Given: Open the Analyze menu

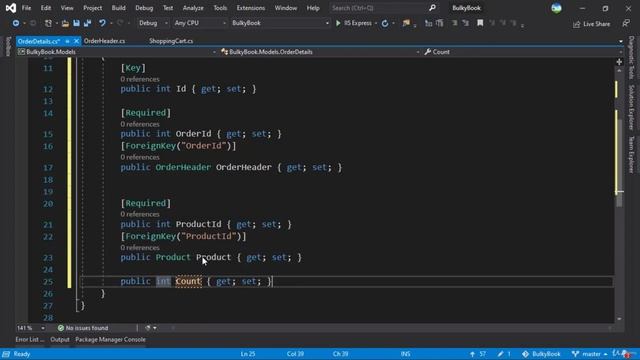Looking at the screenshot, I should click(x=193, y=8).
